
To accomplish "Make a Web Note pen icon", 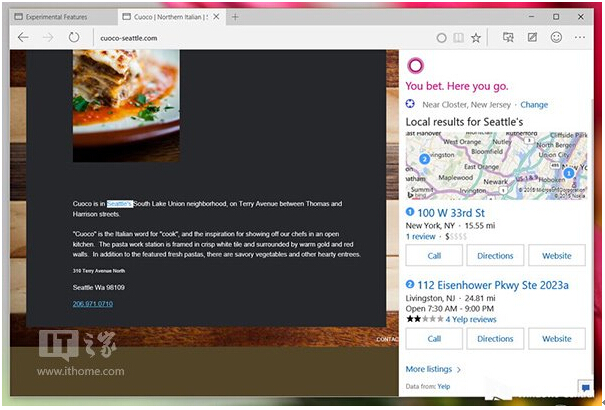I will (532, 37).
